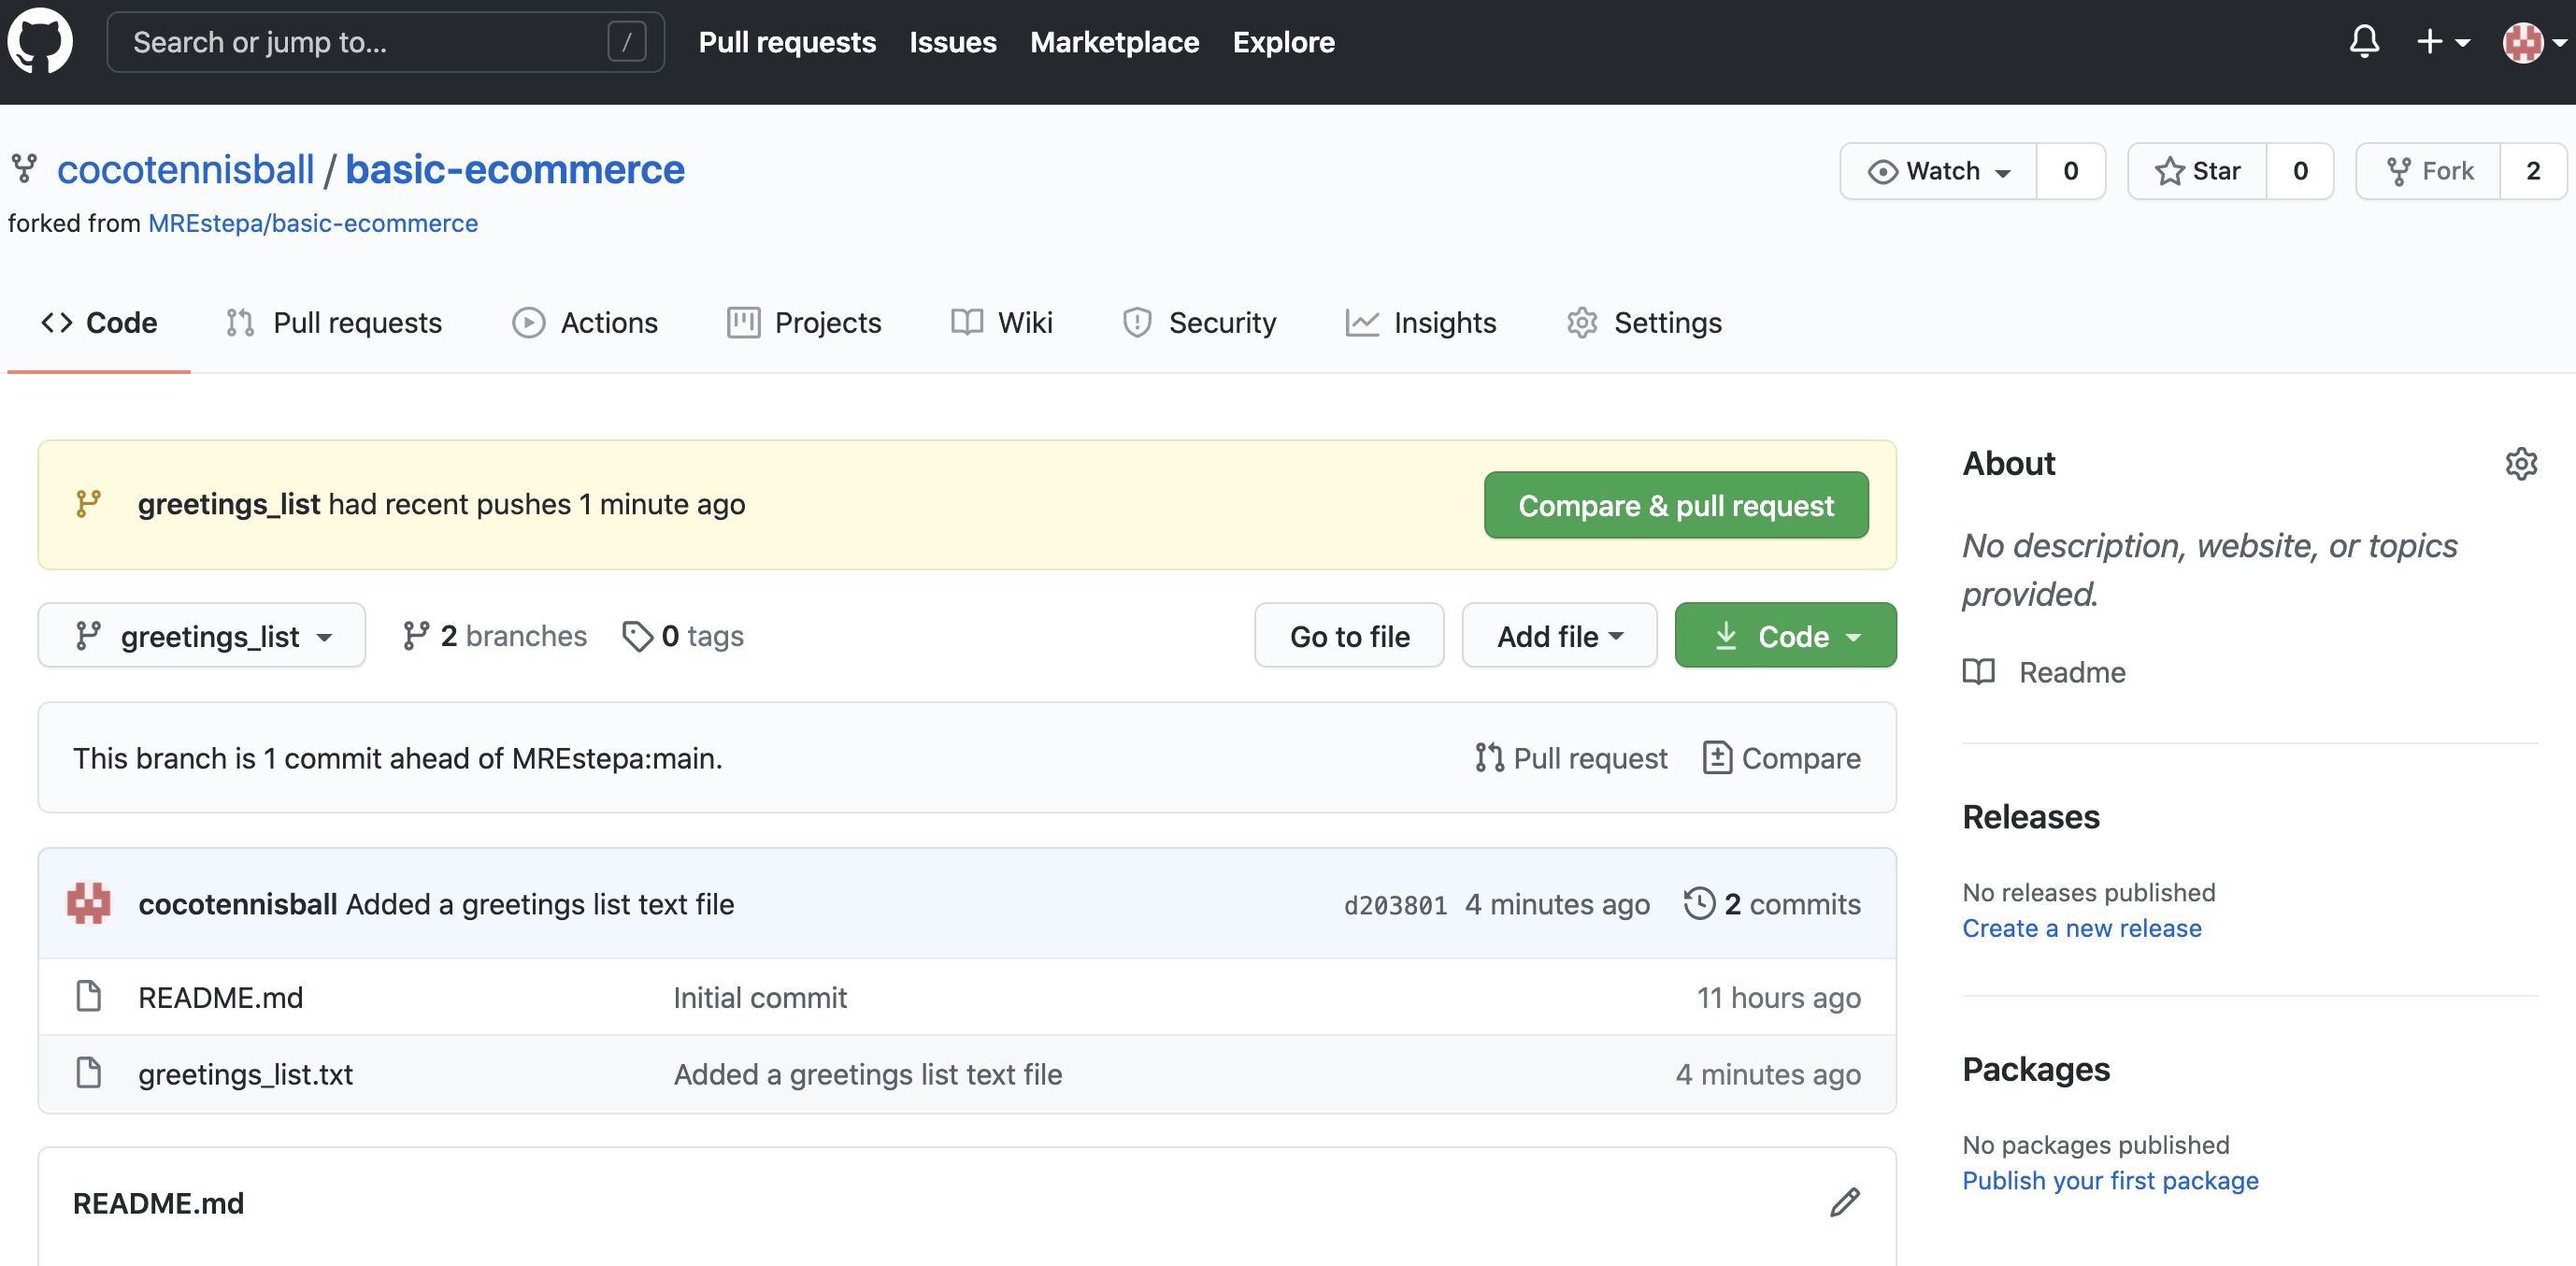Click the Releases heading

point(2030,816)
